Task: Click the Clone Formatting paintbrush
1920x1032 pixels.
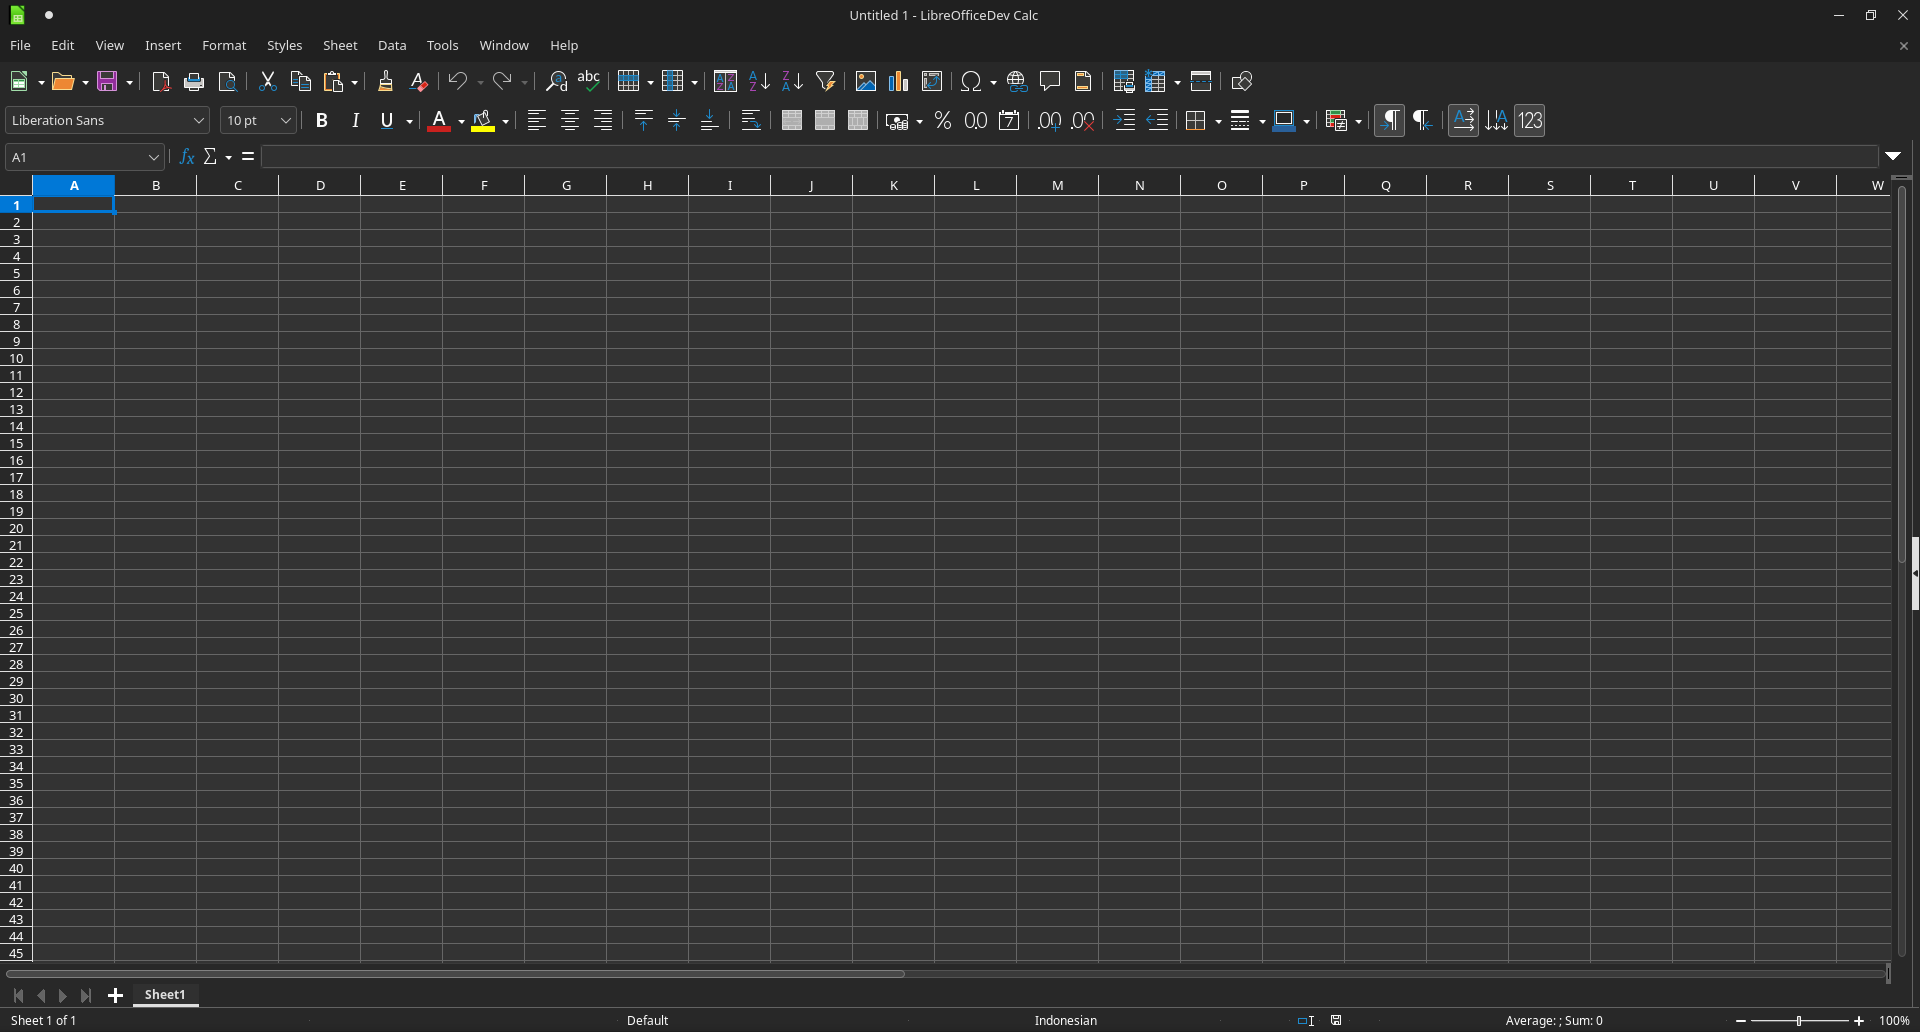Action: [x=385, y=82]
